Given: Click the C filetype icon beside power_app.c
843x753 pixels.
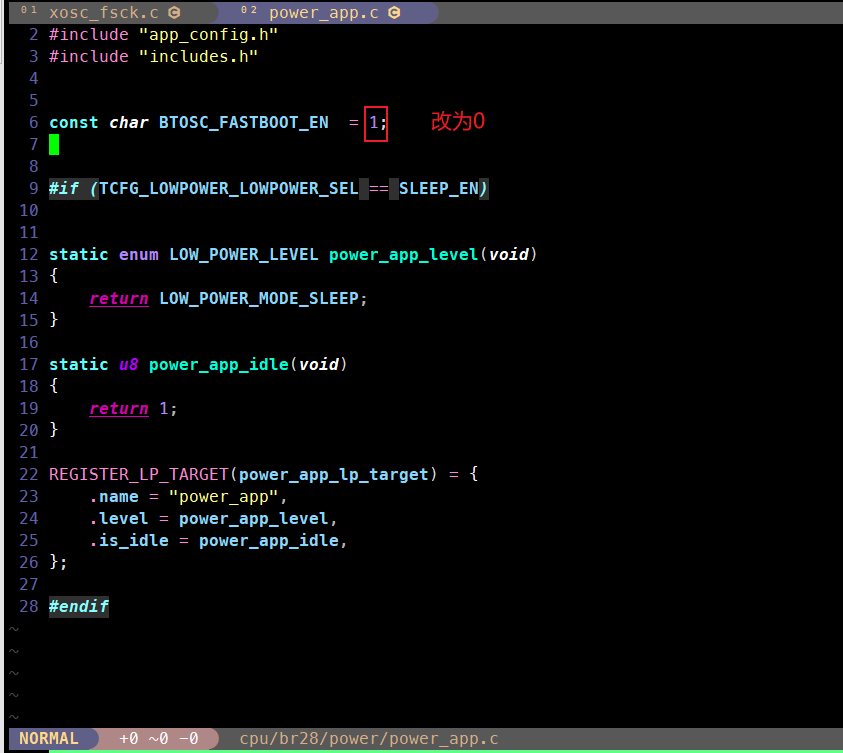Looking at the screenshot, I should point(394,12).
